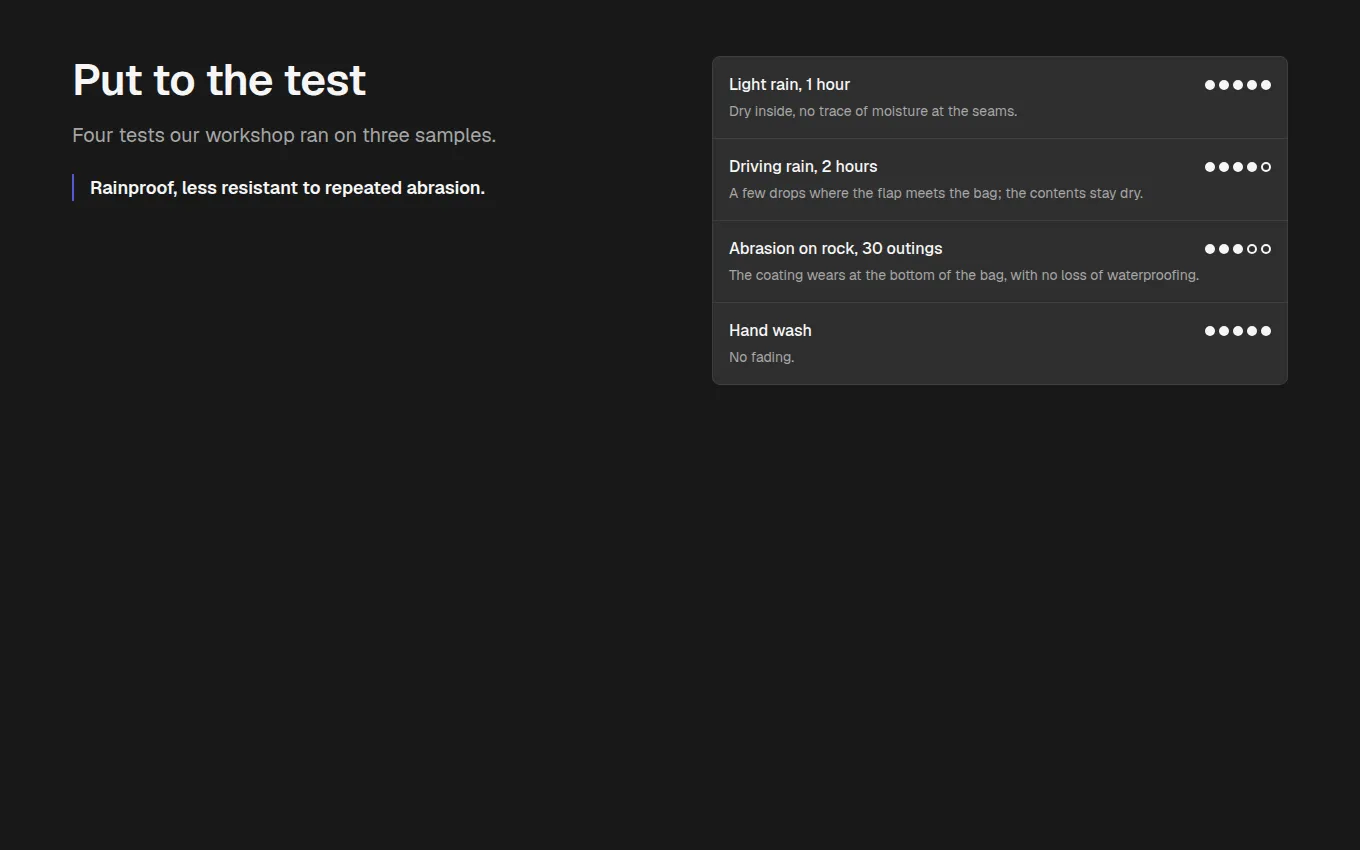Click the 'A few drops where the flap' description

tap(936, 193)
